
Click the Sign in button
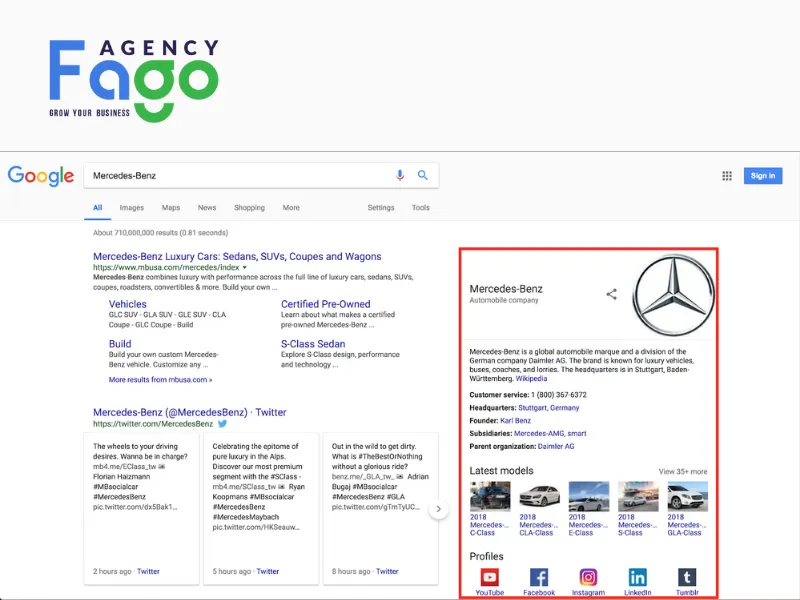763,176
